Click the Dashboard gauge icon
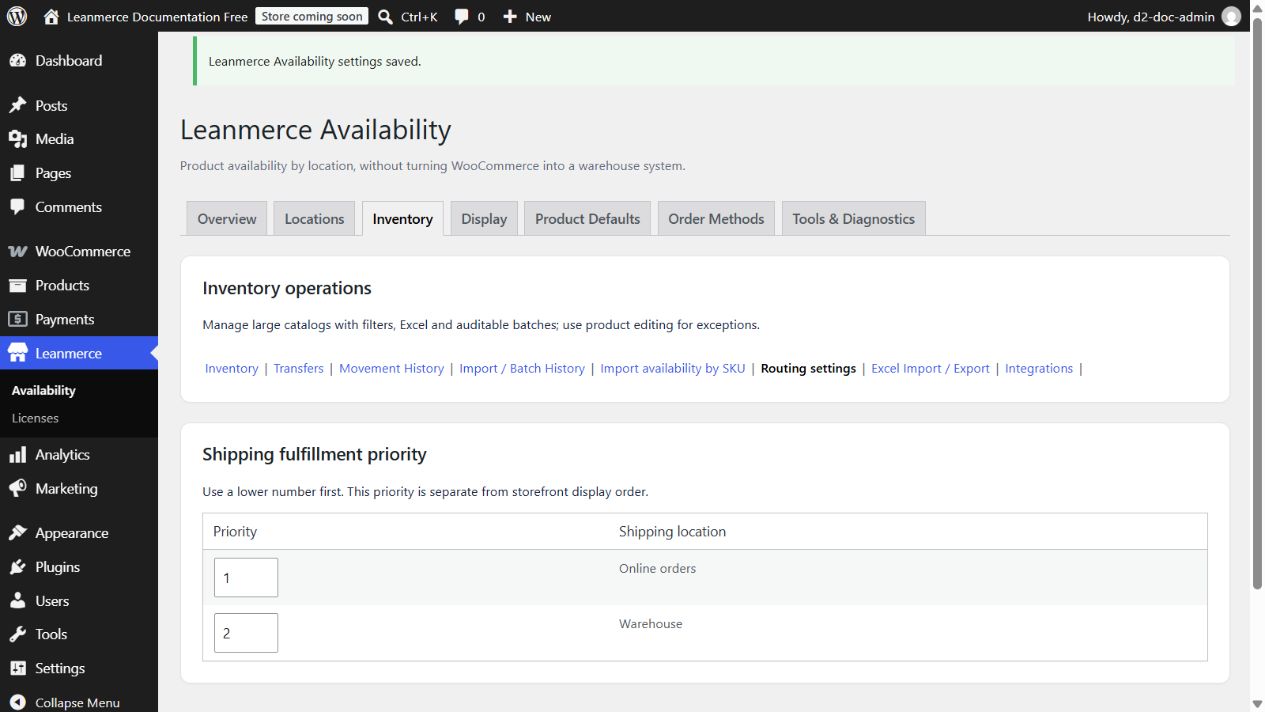1265x712 pixels. coord(17,61)
